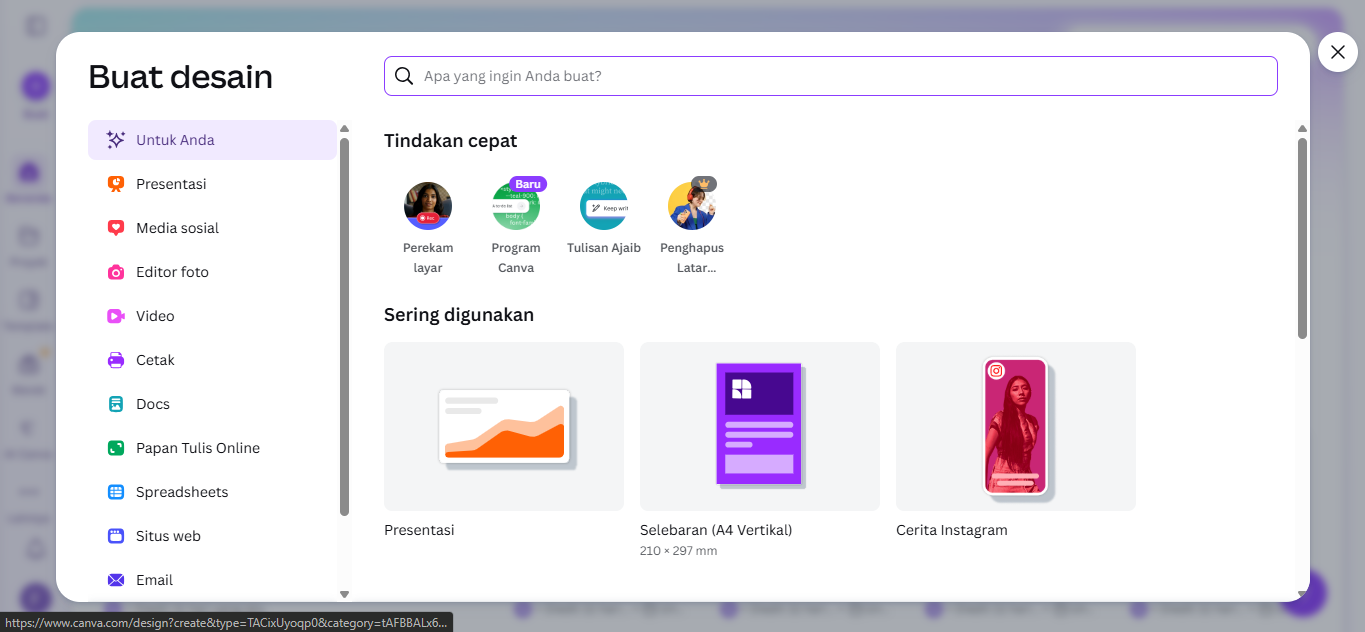Select the Untuk Anda sparkle icon

[116, 140]
